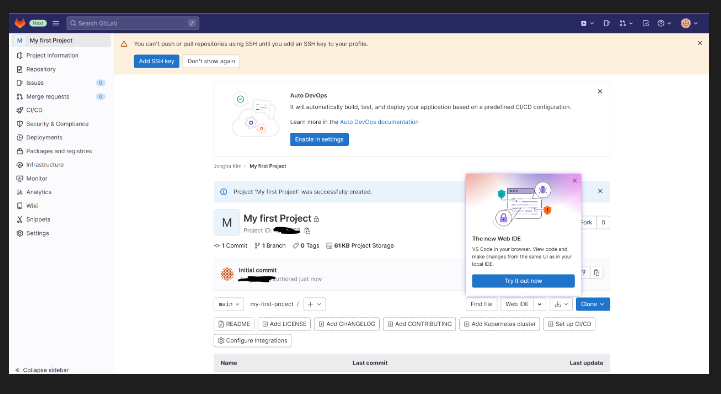Open the hamburger main menu
Screen dimensions: 721x394
[56, 23]
